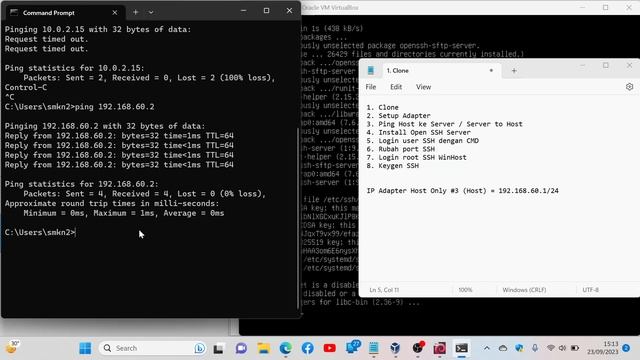Screen dimensions: 640x360
Task: Open Microsoft Edge from the taskbar
Action: coord(285,349)
